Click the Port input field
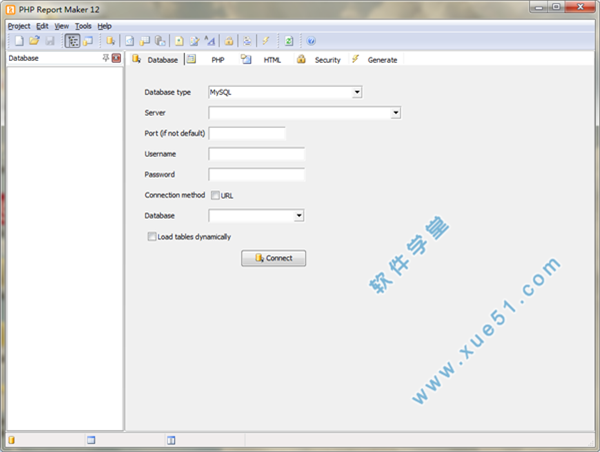The height and width of the screenshot is (452, 600). [x=247, y=133]
